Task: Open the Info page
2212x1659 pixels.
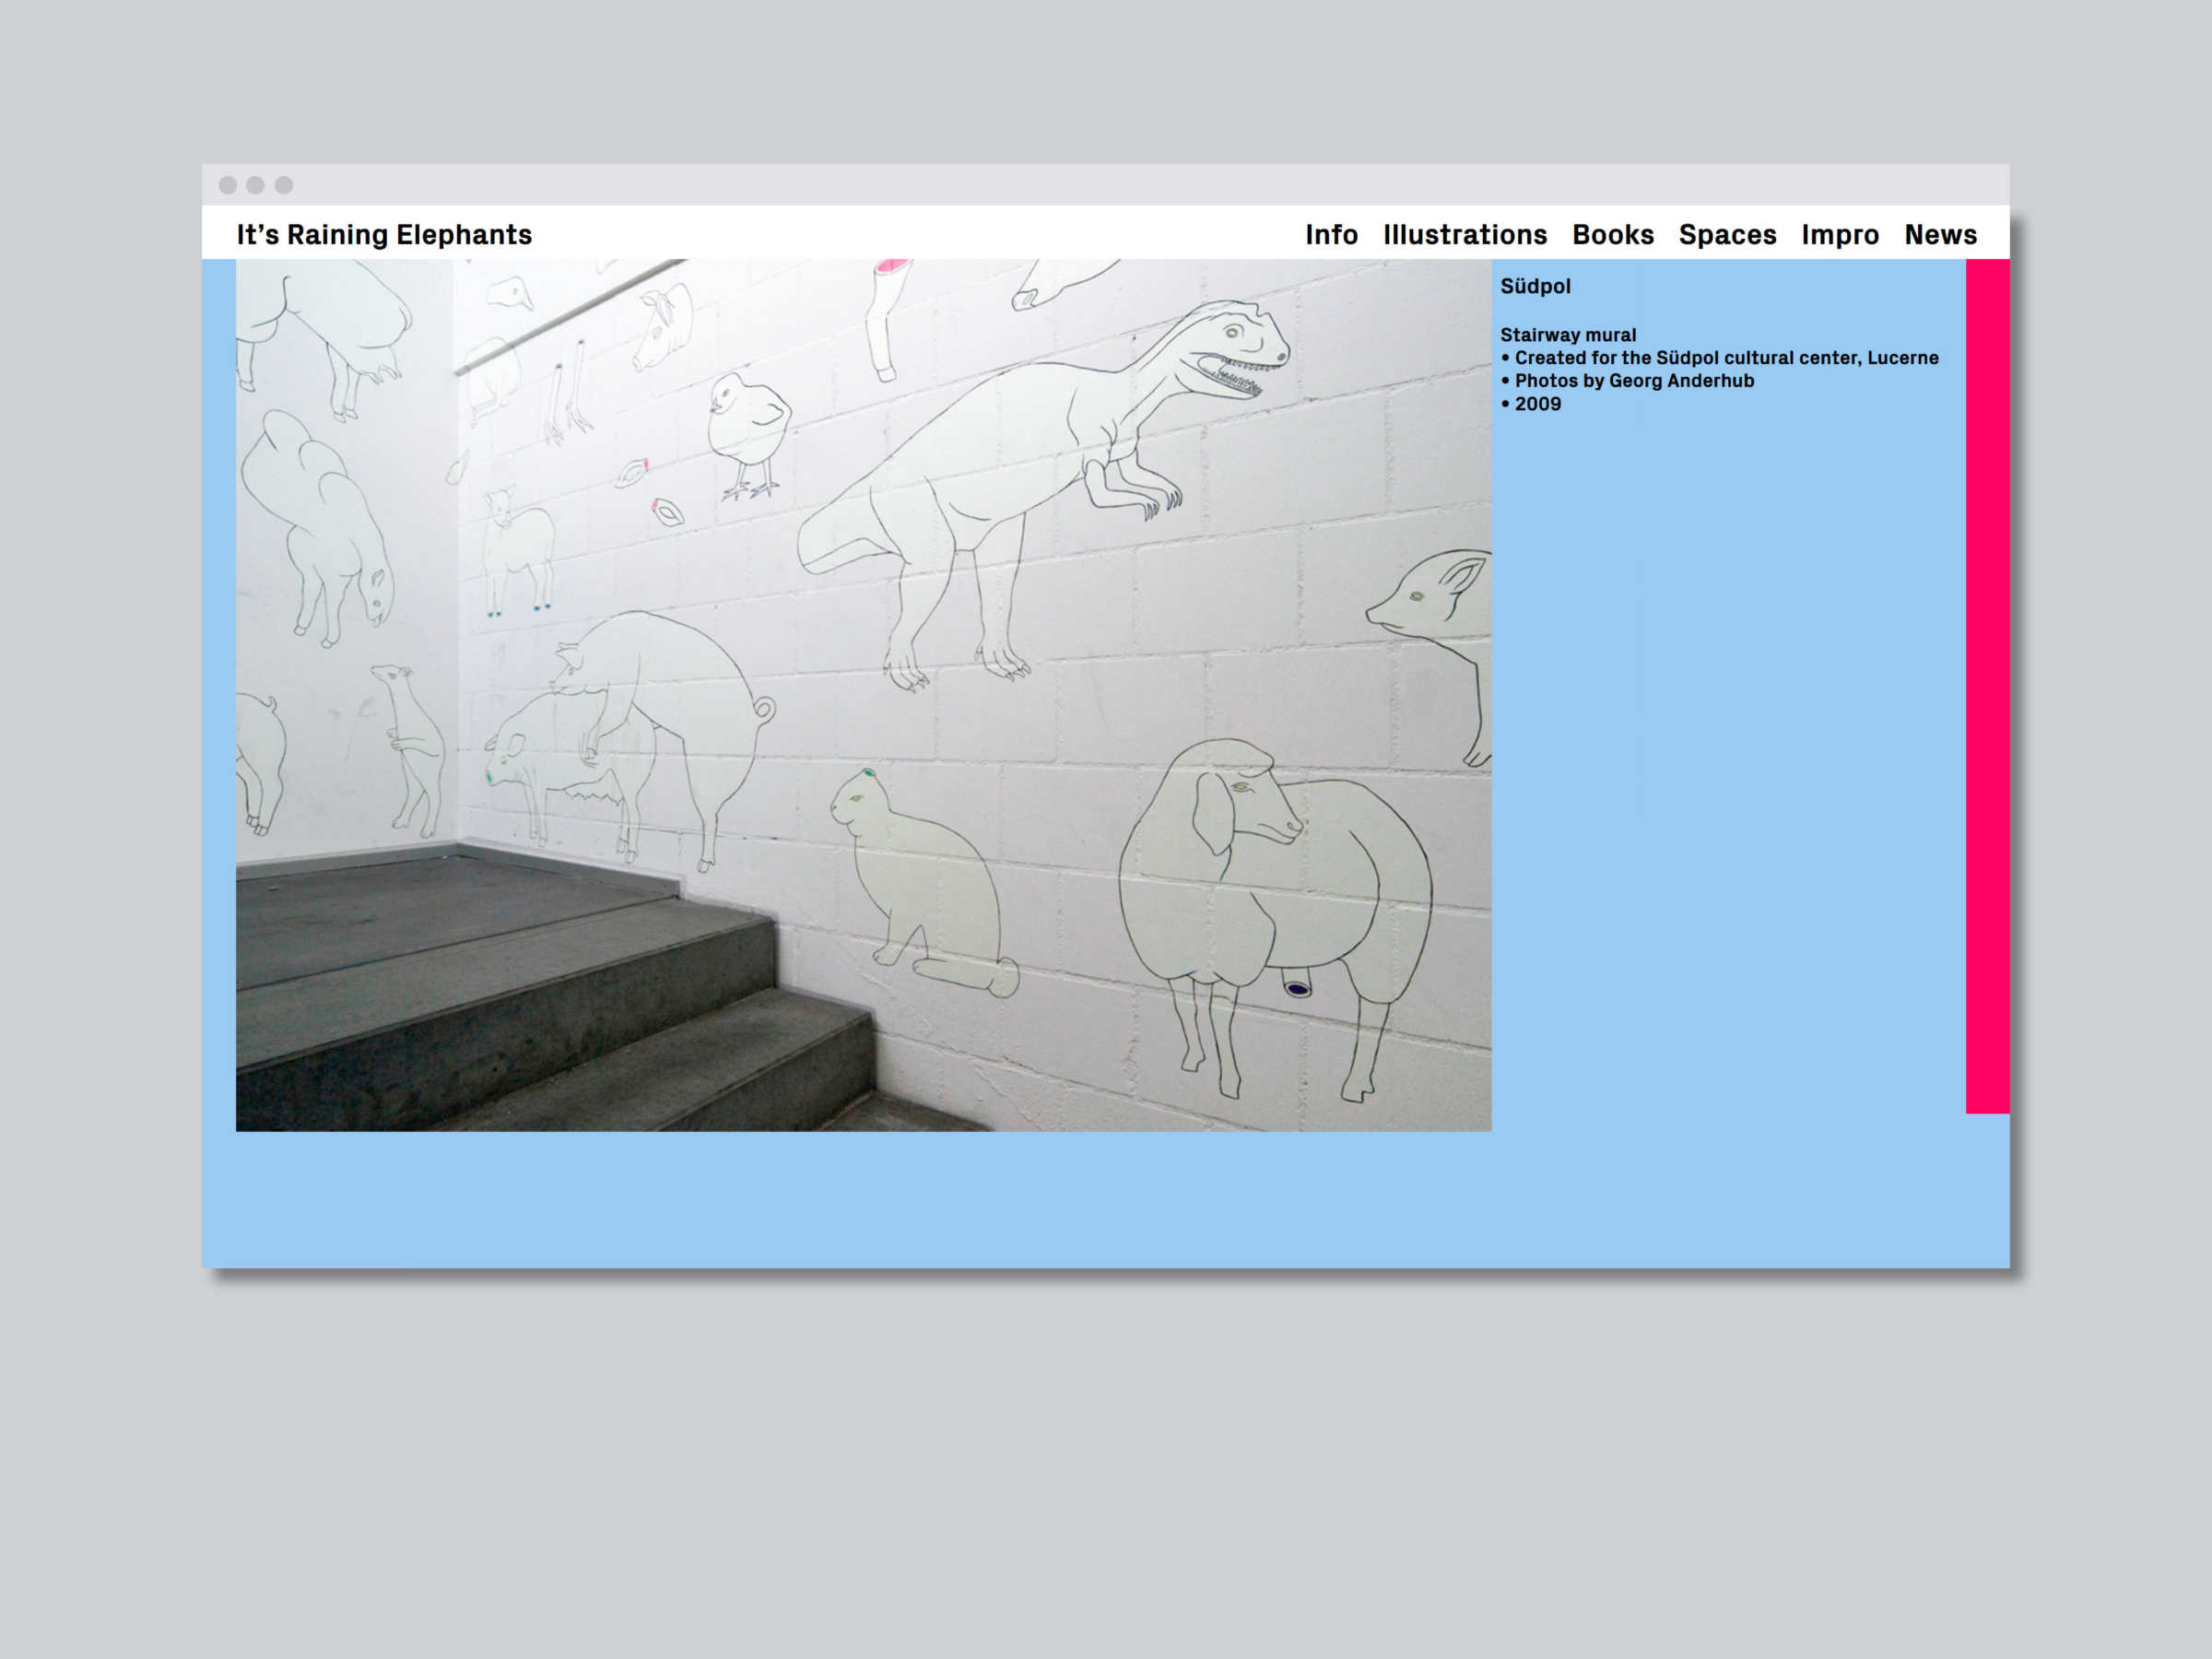Action: (x=1331, y=235)
